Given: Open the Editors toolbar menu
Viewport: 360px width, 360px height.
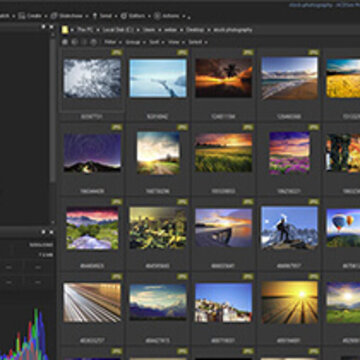Looking at the screenshot, I should [x=137, y=16].
